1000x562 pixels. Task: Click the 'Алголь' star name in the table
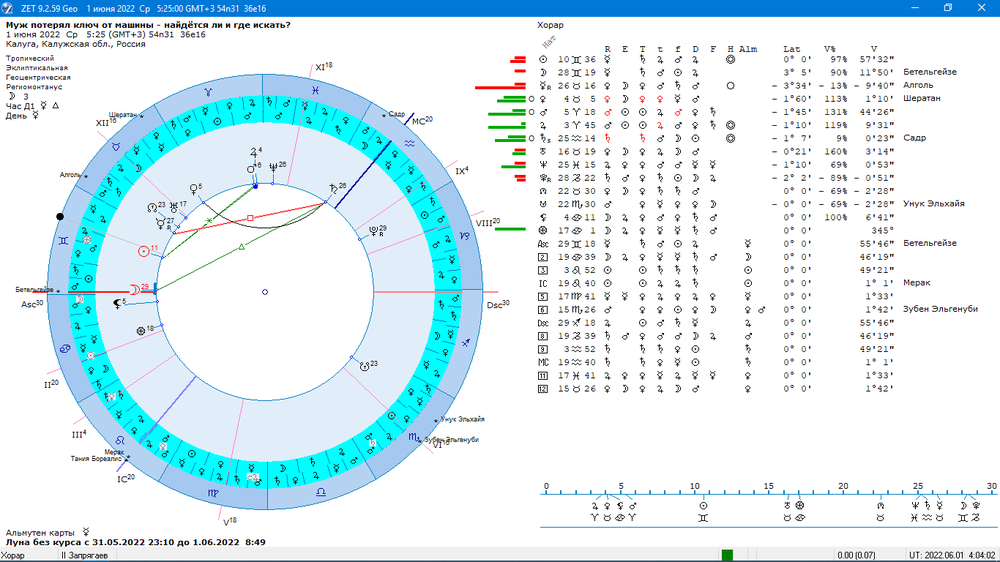pyautogui.click(x=918, y=85)
